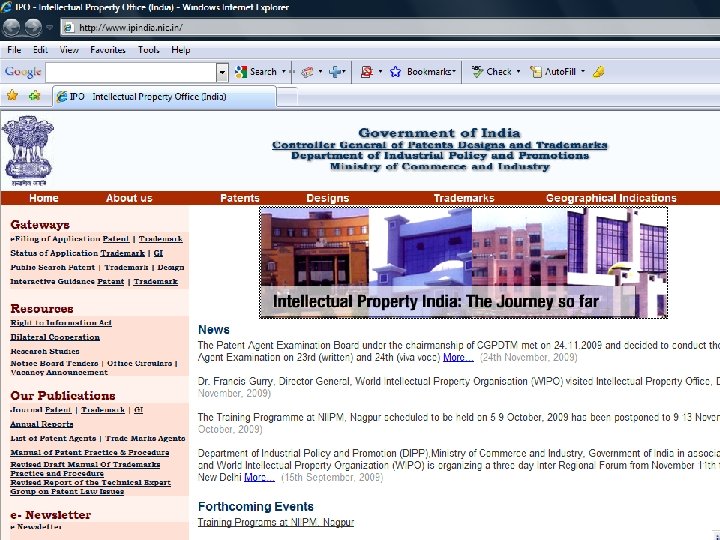Open Geographical Indications in navigation bar
Viewport: 720px width, 540px height.
click(x=611, y=198)
